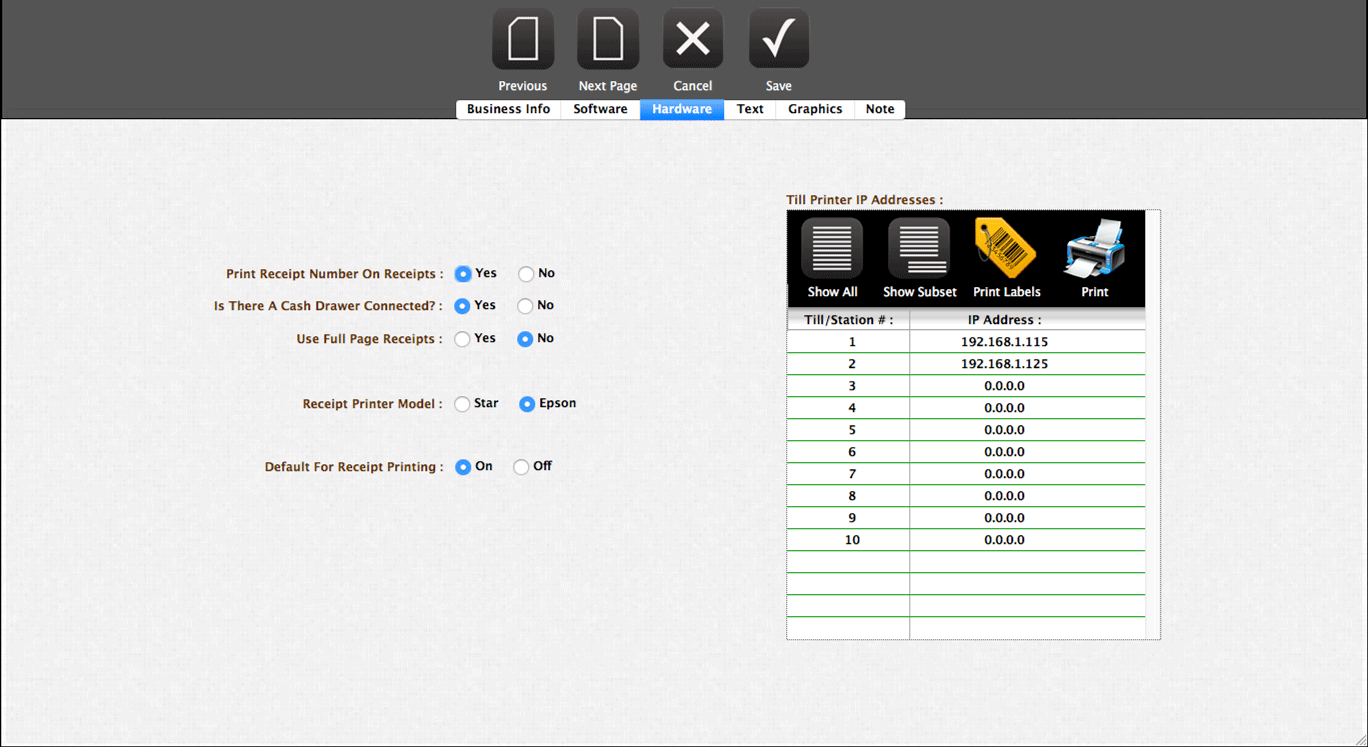Select the IP address for station 3
This screenshot has width=1368, height=747.
(1004, 386)
